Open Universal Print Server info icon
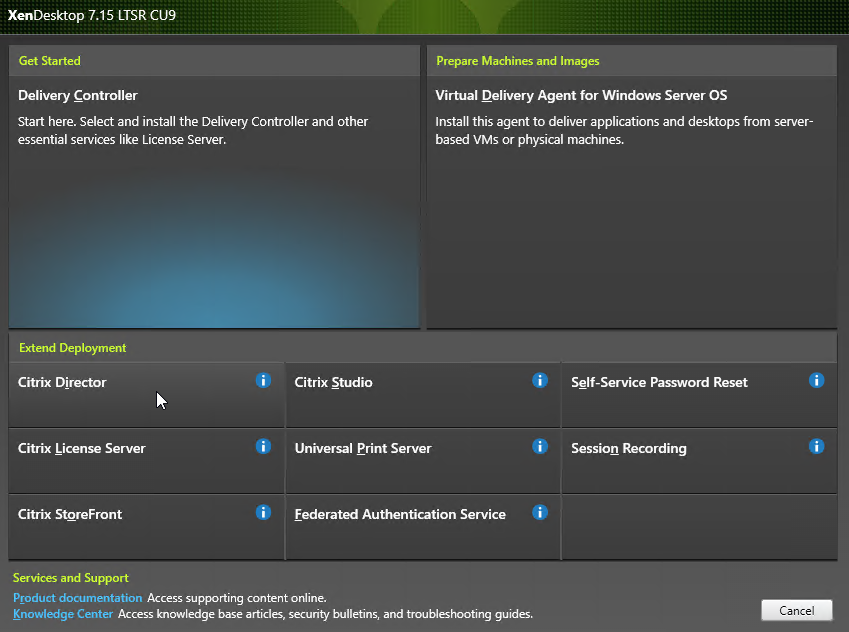 [540, 447]
